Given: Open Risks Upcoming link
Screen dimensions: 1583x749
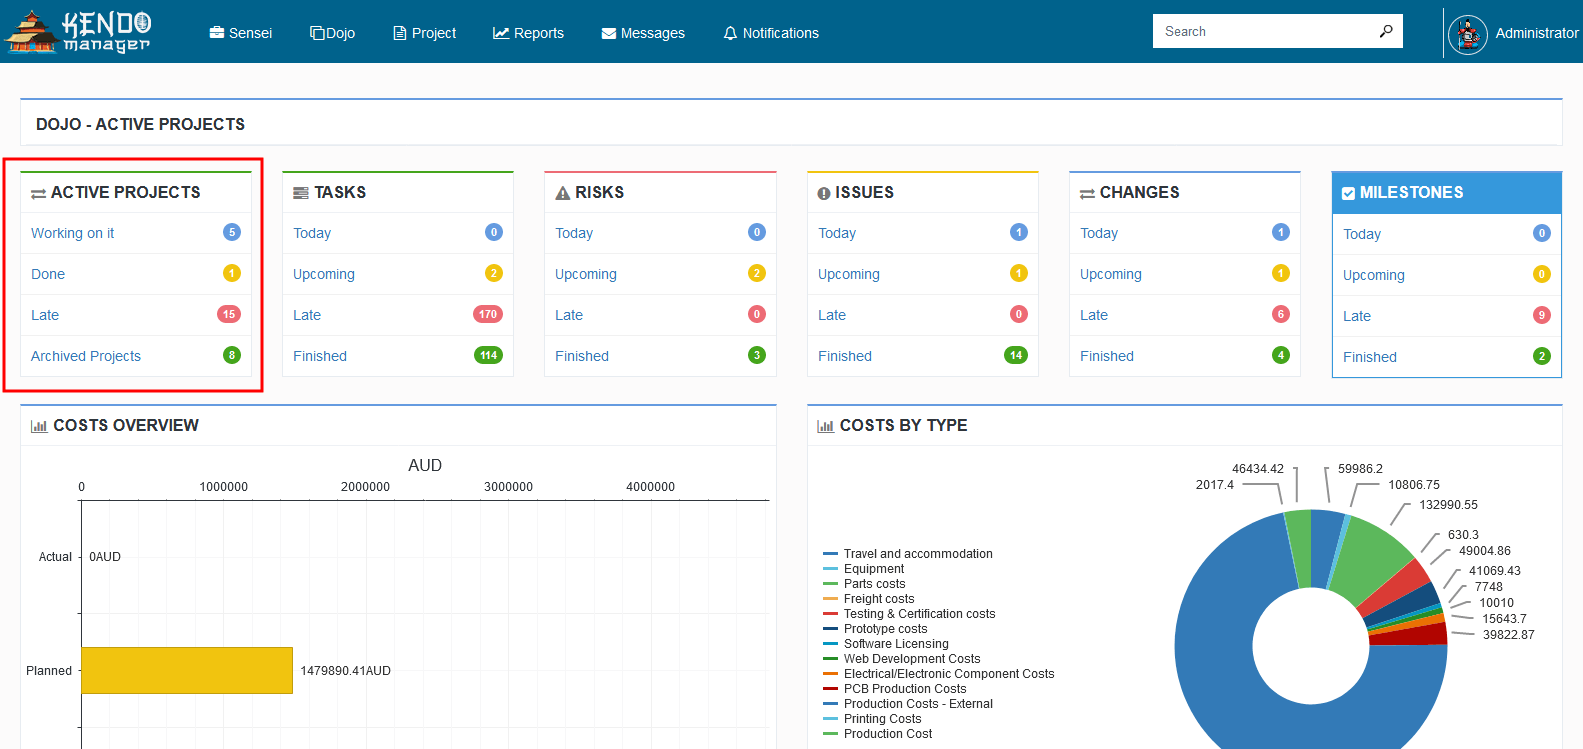Looking at the screenshot, I should click(x=586, y=274).
